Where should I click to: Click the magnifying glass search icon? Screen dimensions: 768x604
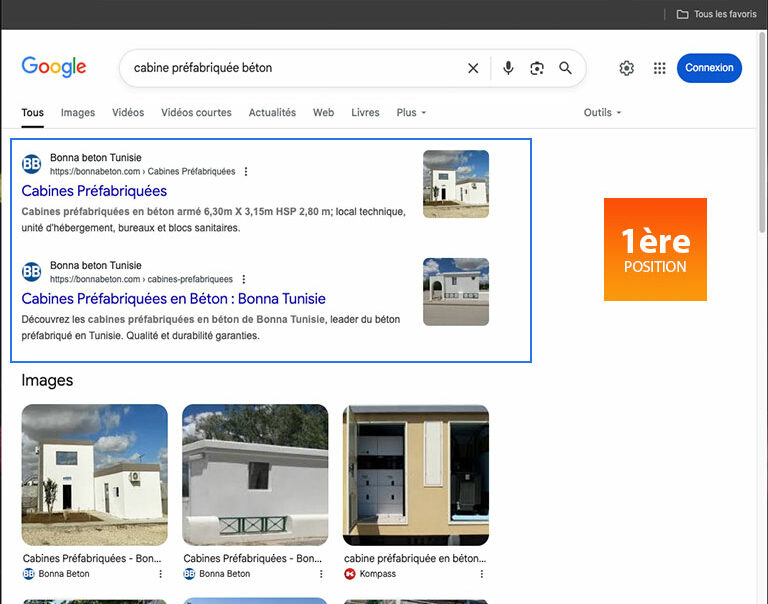[565, 68]
